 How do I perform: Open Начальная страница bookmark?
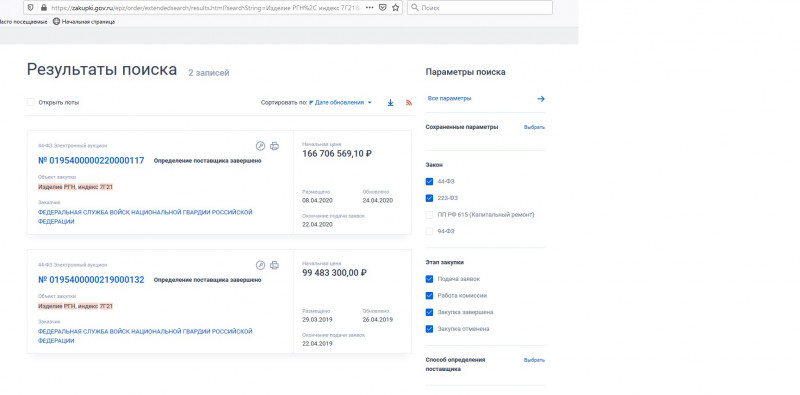tap(84, 22)
